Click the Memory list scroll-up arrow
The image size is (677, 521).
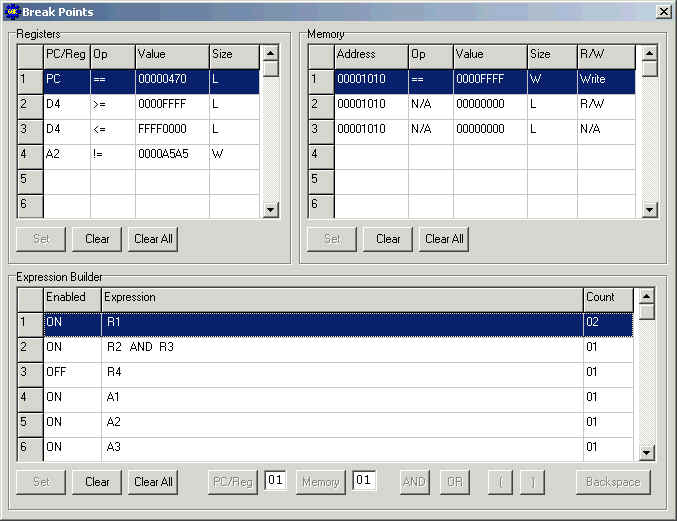point(649,53)
